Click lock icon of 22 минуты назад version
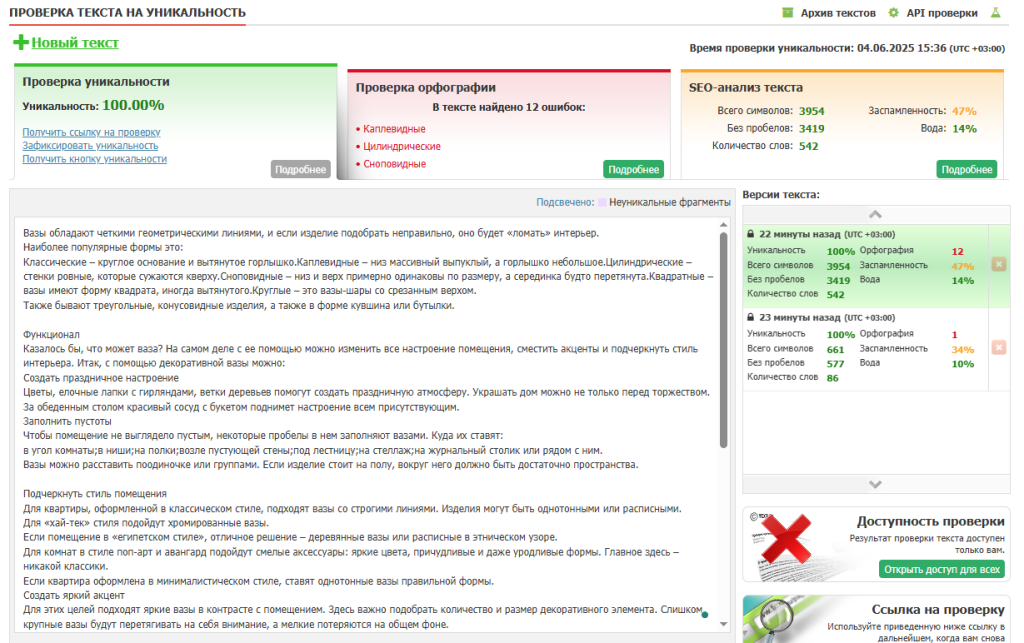 coord(750,234)
